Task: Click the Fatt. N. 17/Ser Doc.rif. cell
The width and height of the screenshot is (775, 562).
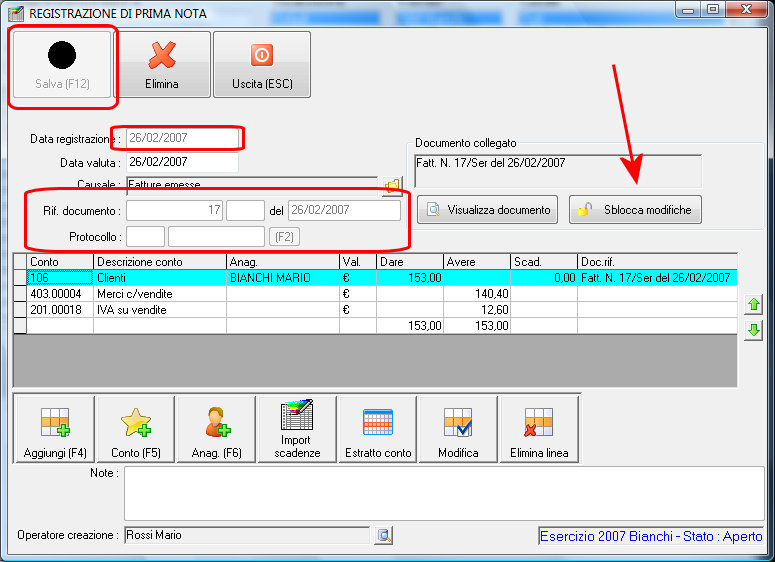Action: click(657, 278)
